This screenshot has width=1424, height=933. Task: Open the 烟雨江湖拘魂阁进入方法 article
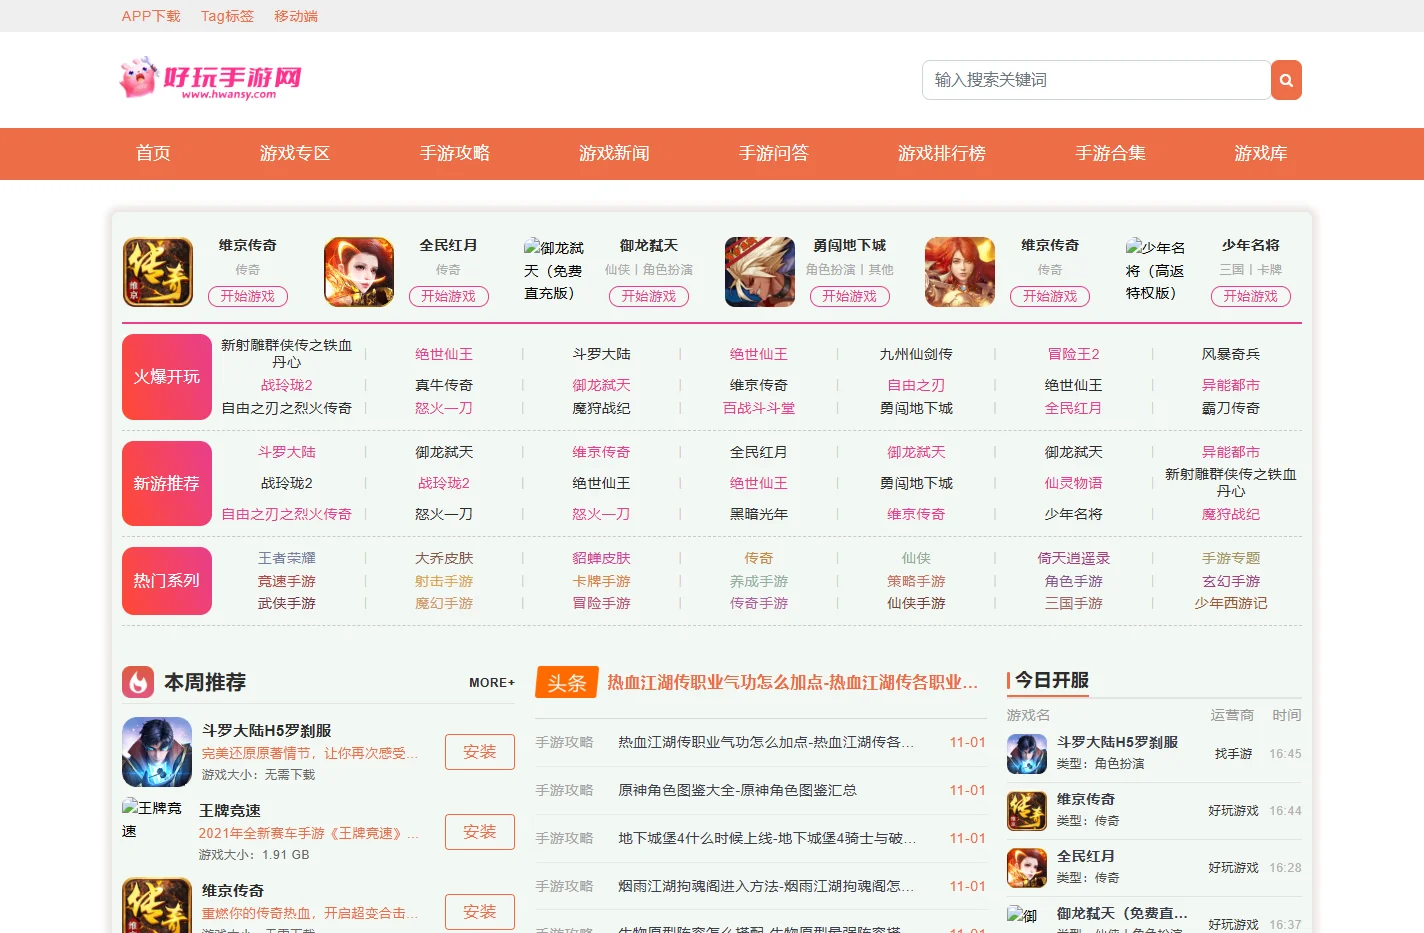pyautogui.click(x=766, y=886)
